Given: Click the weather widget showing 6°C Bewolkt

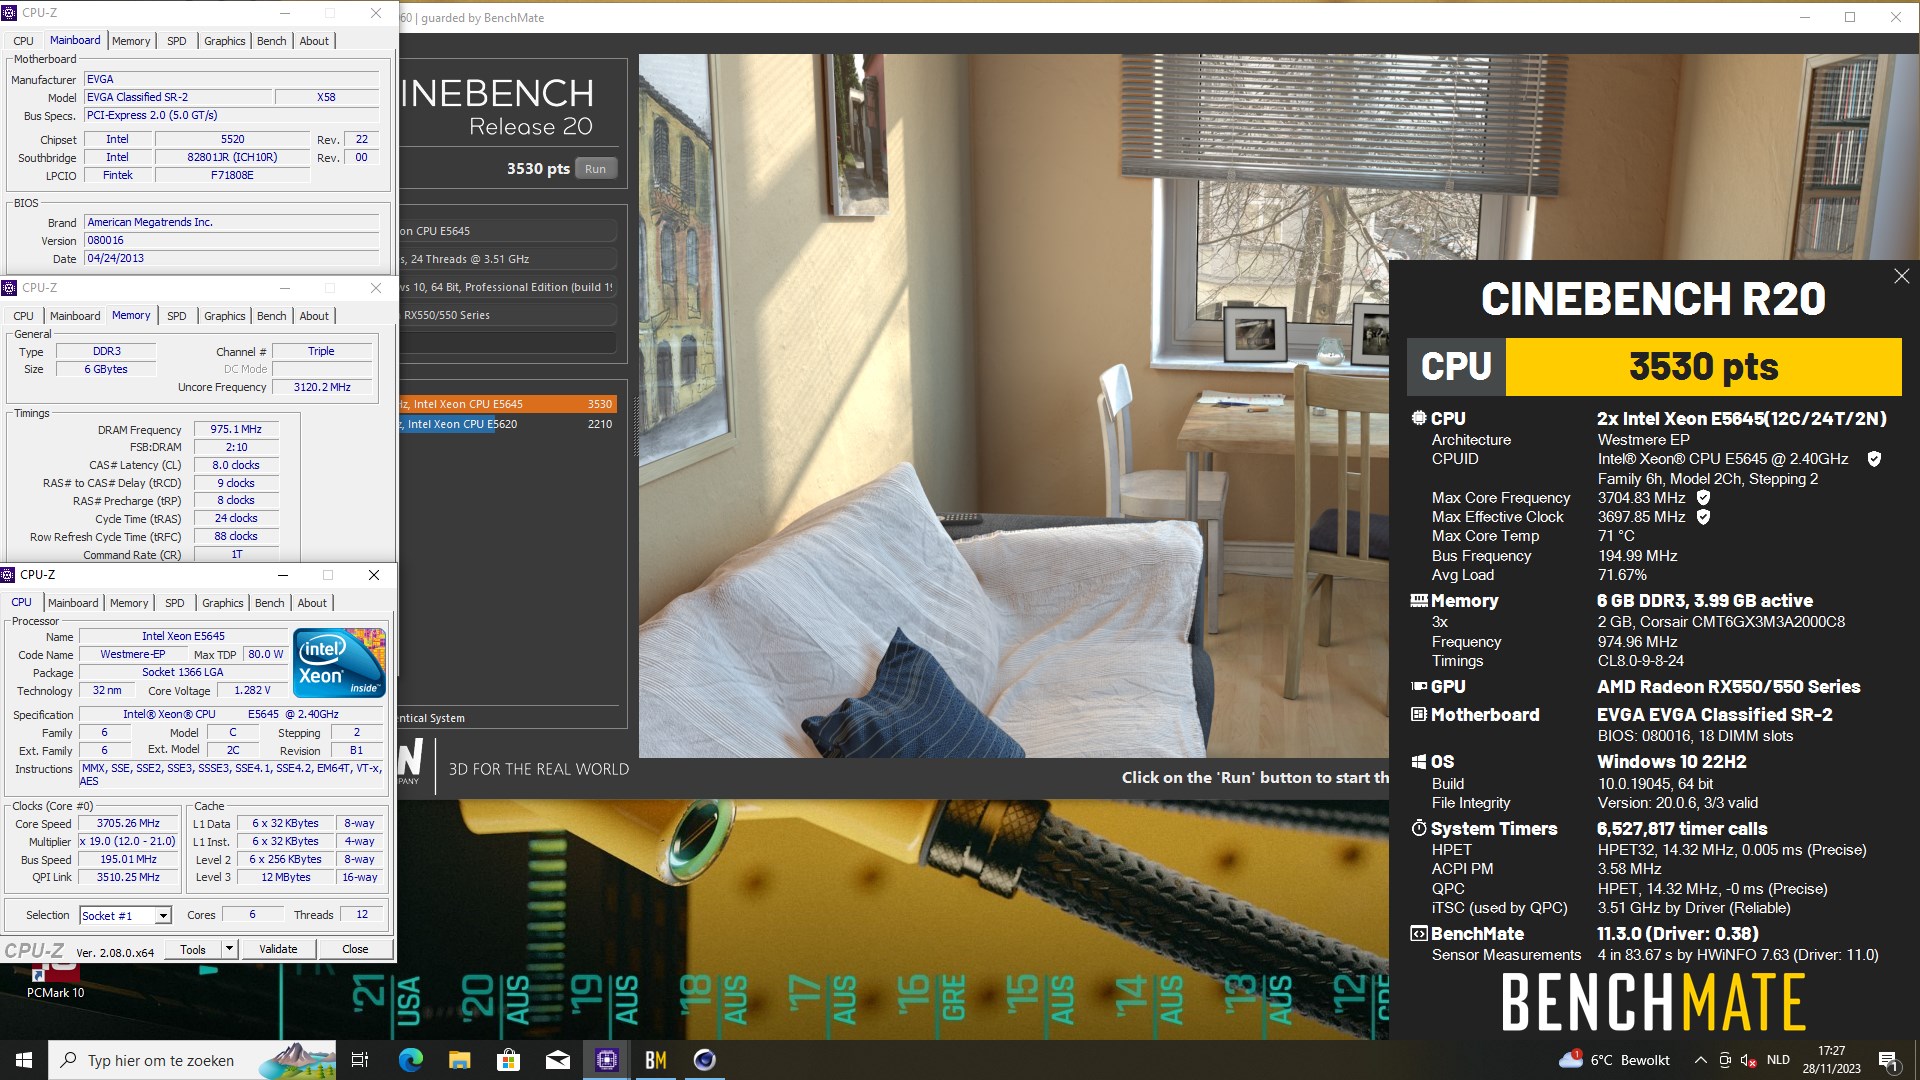Looking at the screenshot, I should point(1615,1060).
